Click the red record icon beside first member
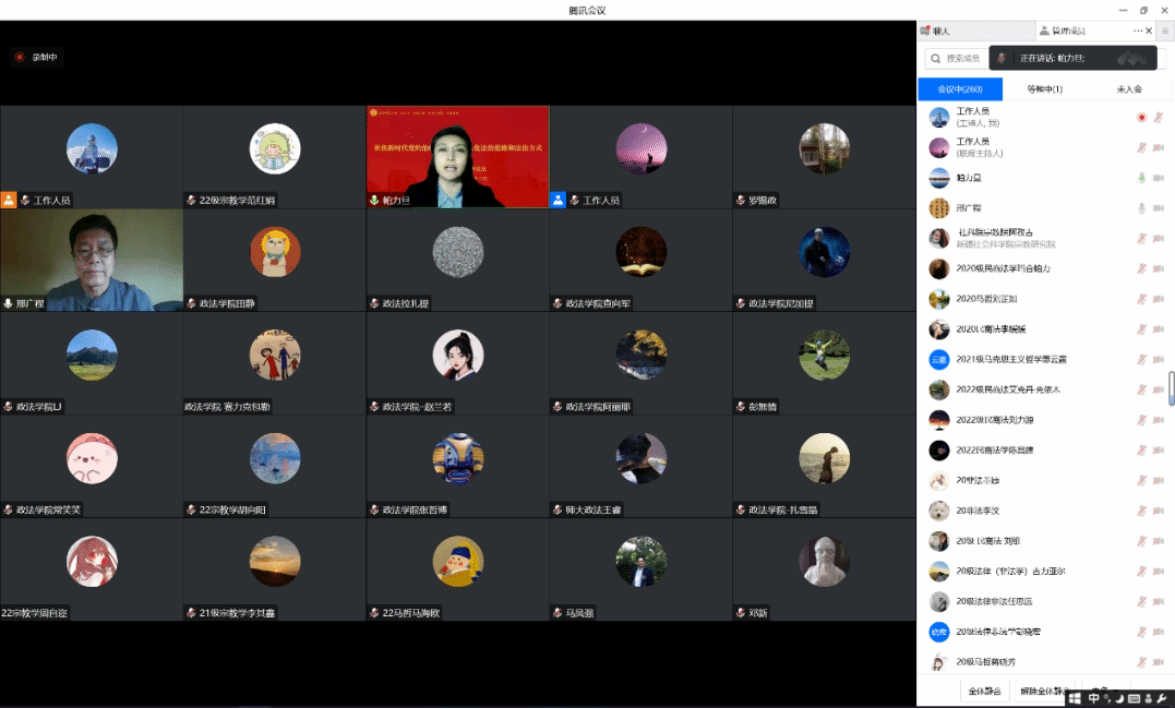The image size is (1175, 709). click(1141, 117)
